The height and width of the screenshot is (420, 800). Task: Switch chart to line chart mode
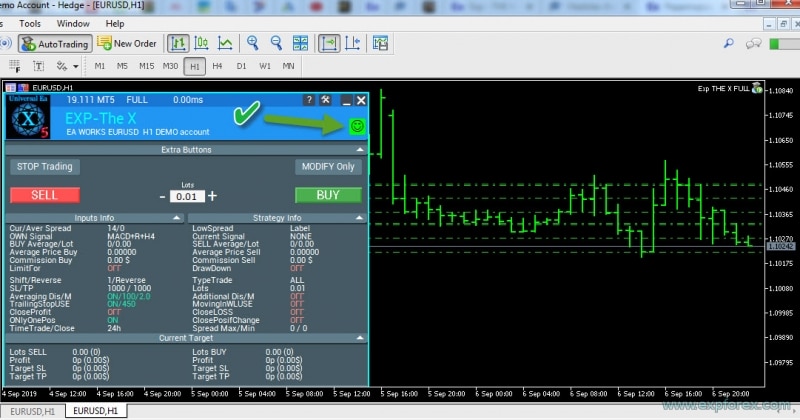226,44
